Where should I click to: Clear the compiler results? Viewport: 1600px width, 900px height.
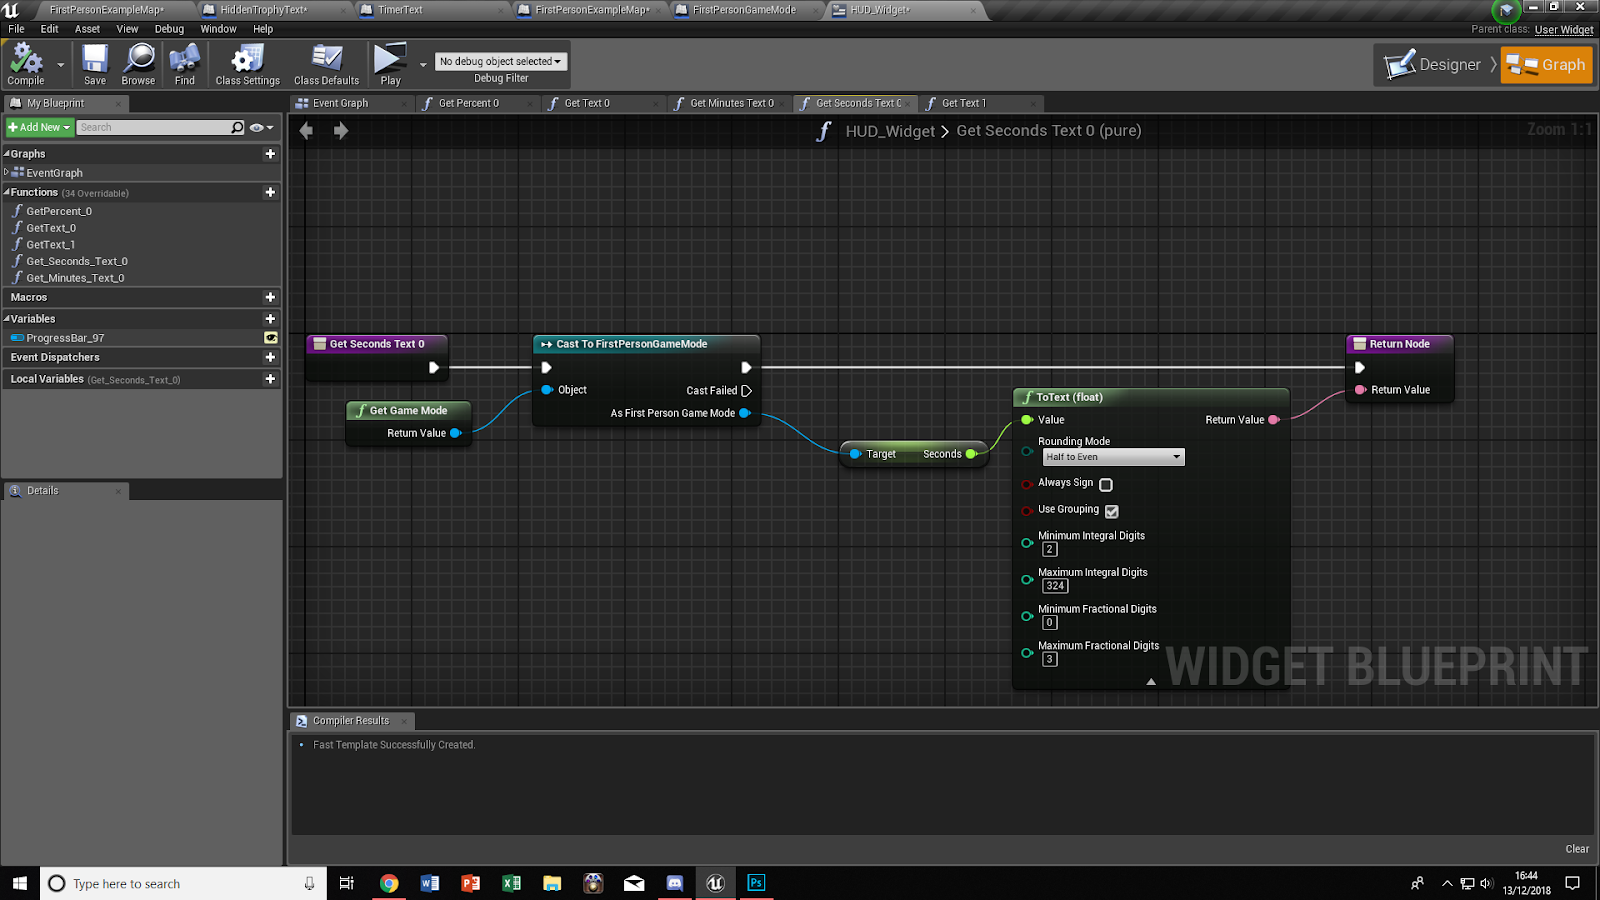(x=1577, y=849)
